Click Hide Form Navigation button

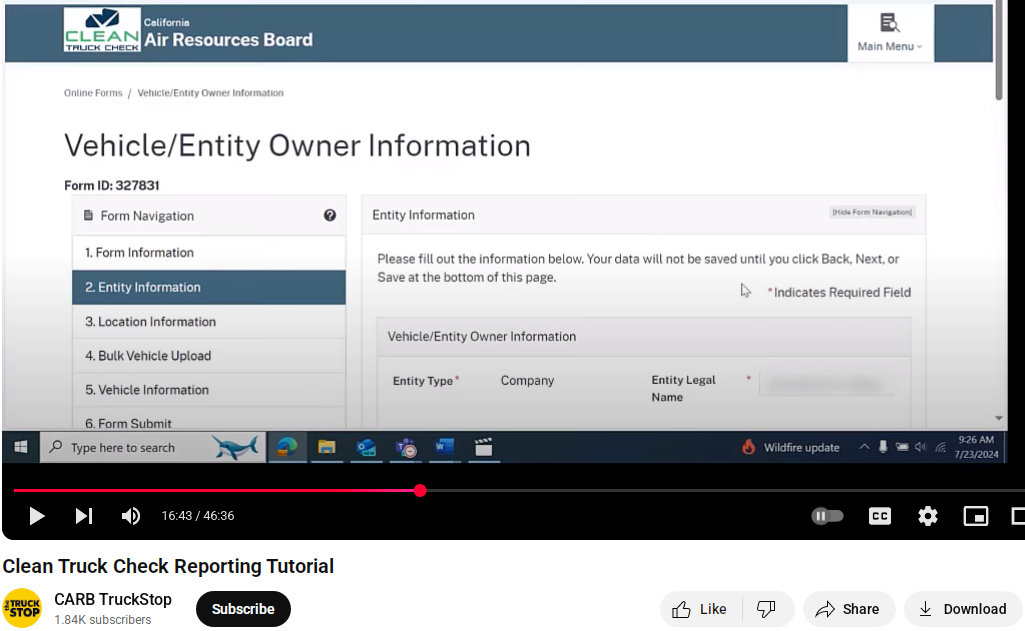(x=872, y=212)
